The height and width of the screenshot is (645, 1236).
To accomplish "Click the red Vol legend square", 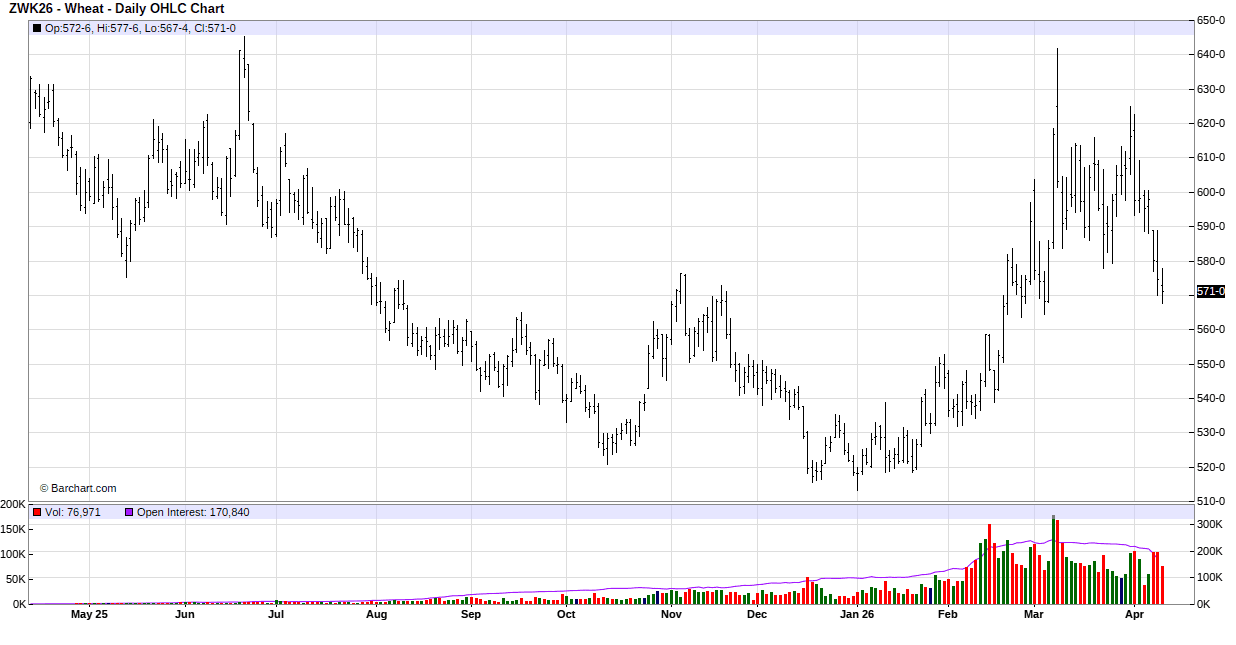I will pyautogui.click(x=37, y=512).
